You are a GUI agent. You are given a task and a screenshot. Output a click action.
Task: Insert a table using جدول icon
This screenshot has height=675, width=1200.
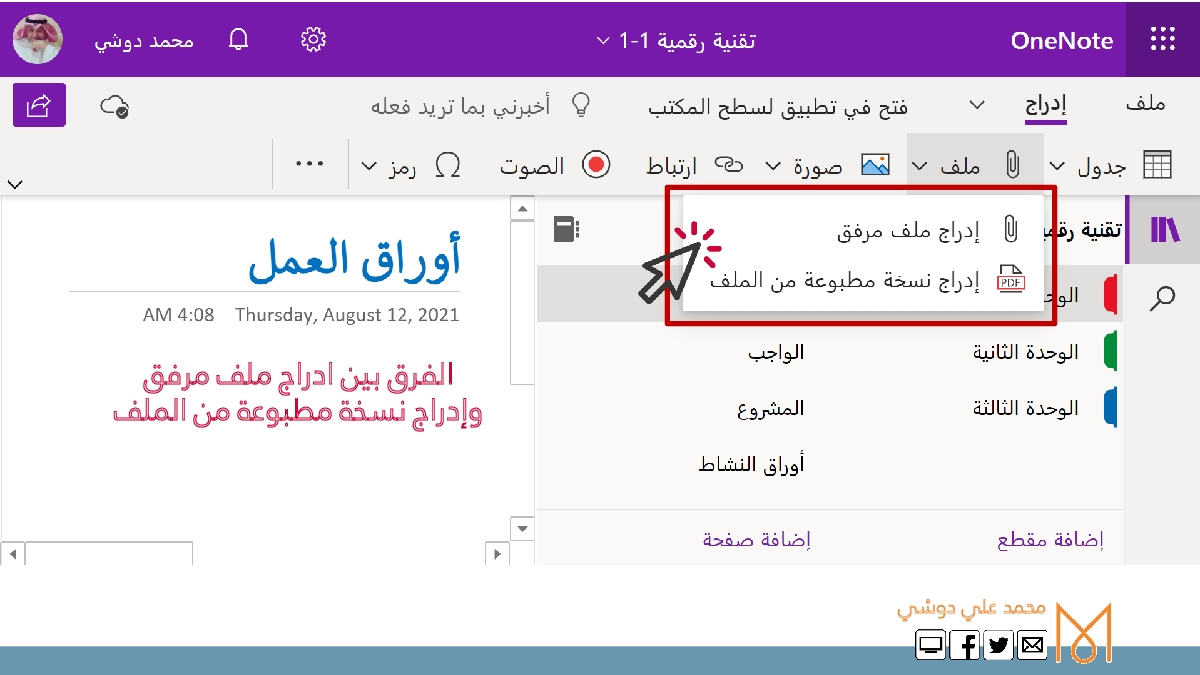(x=1157, y=166)
